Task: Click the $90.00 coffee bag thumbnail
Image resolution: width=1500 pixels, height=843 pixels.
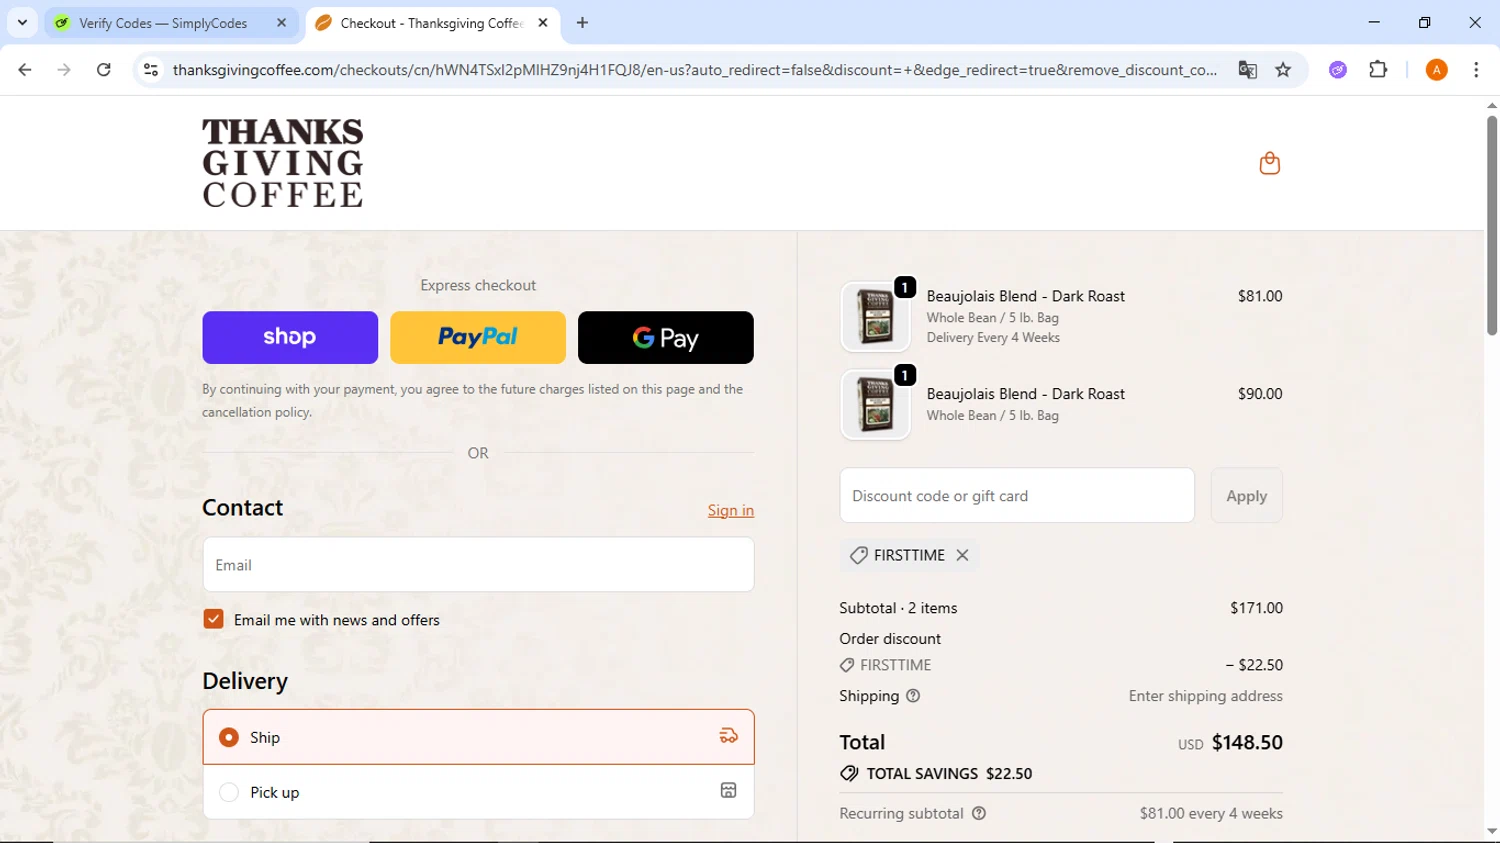Action: point(875,404)
